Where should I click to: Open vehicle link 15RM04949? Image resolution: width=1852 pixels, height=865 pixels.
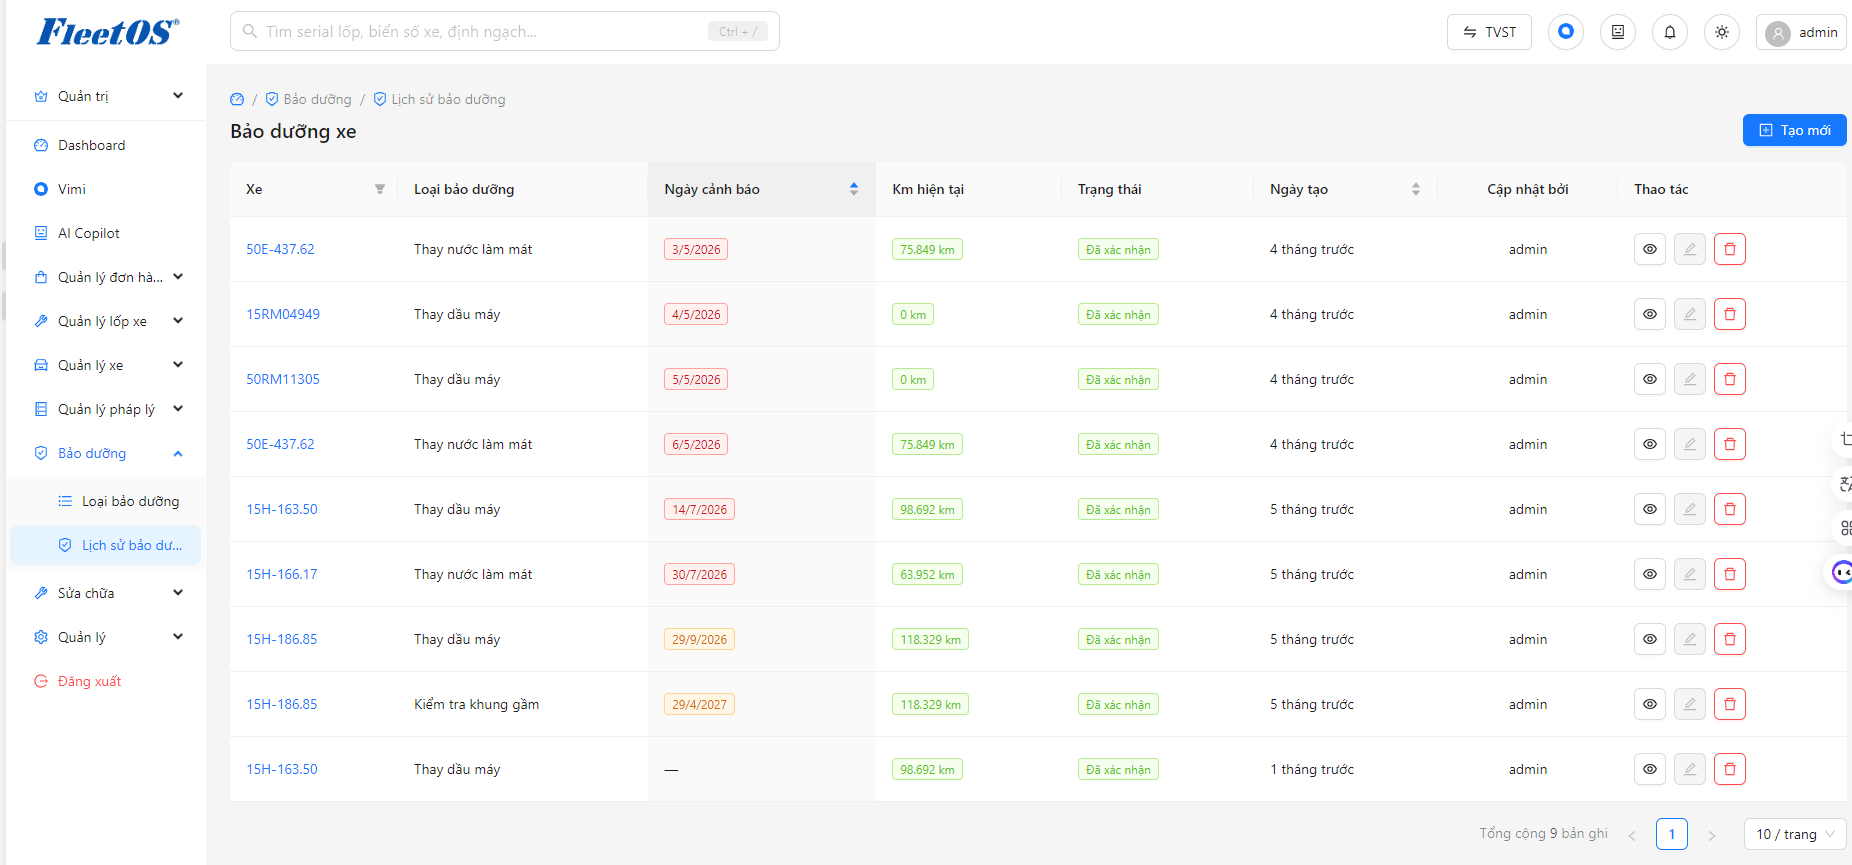[283, 314]
